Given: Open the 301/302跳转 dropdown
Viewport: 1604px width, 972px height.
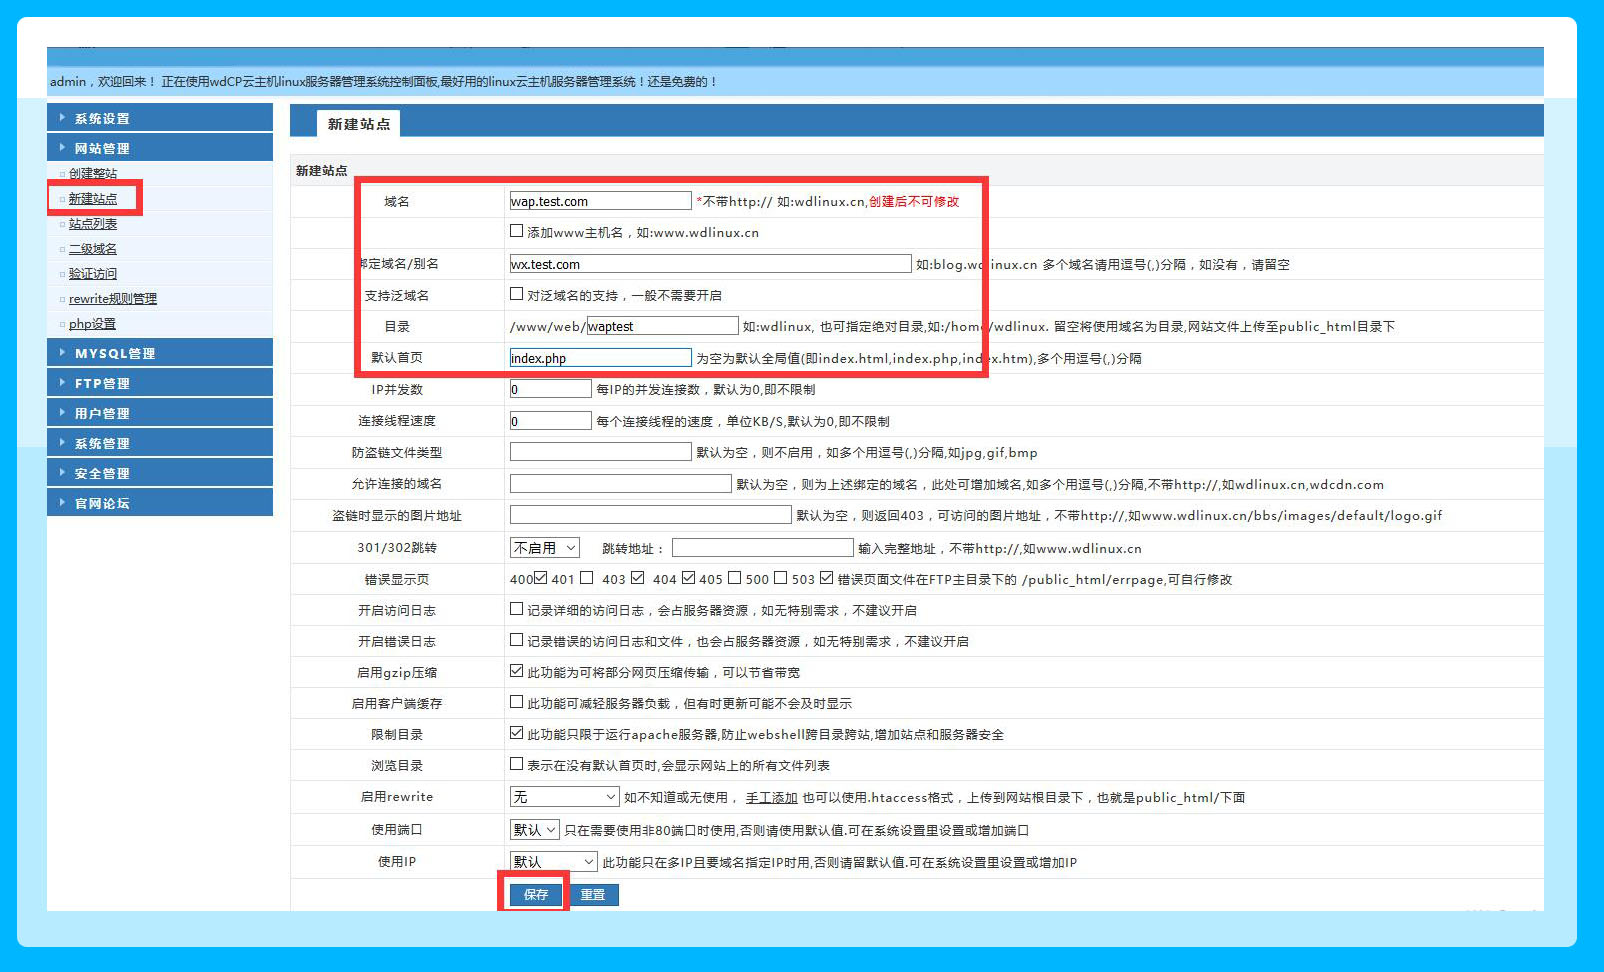Looking at the screenshot, I should [545, 548].
